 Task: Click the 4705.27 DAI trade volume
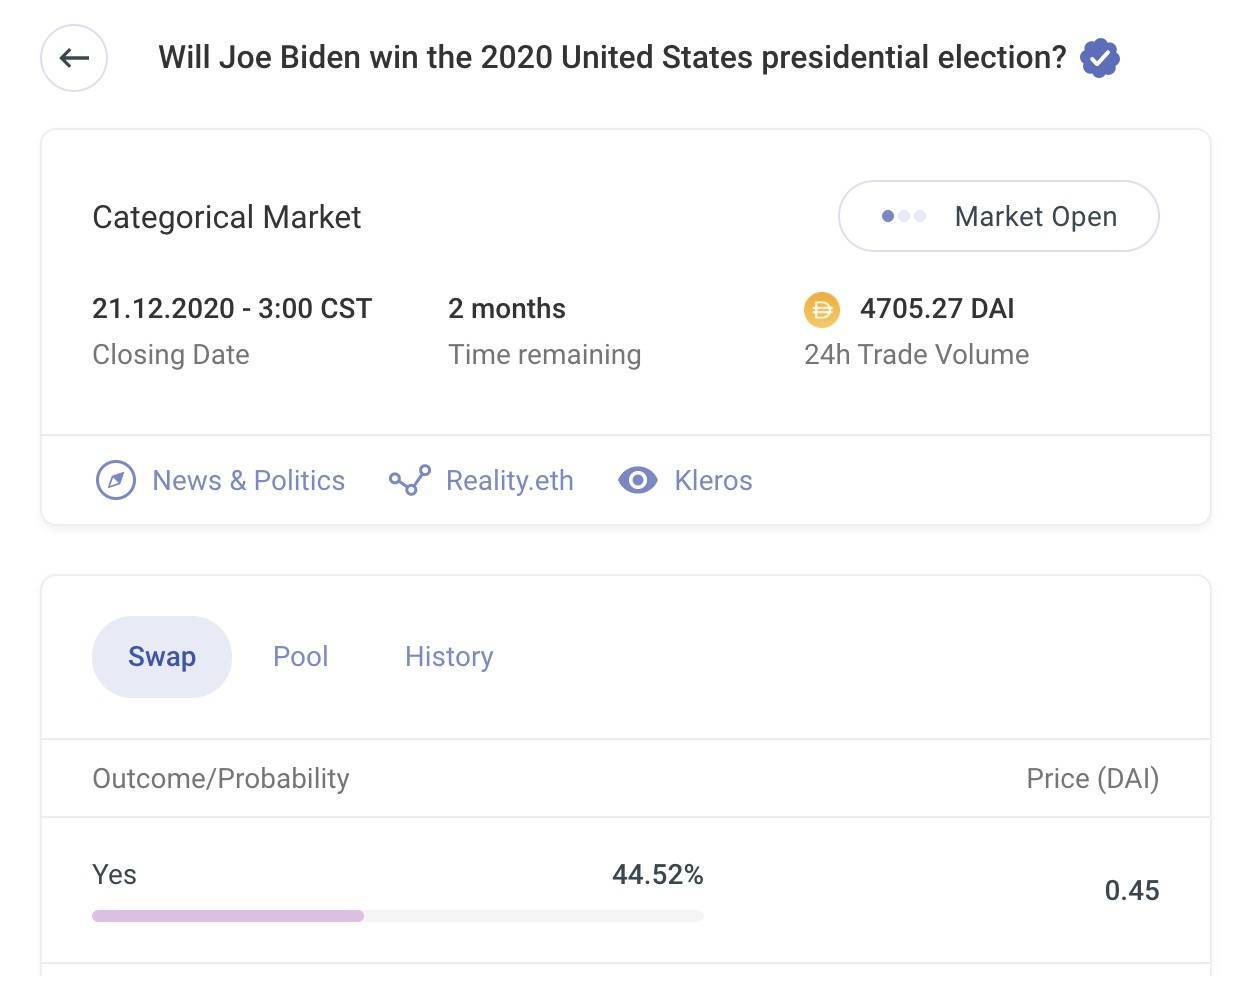coord(936,309)
